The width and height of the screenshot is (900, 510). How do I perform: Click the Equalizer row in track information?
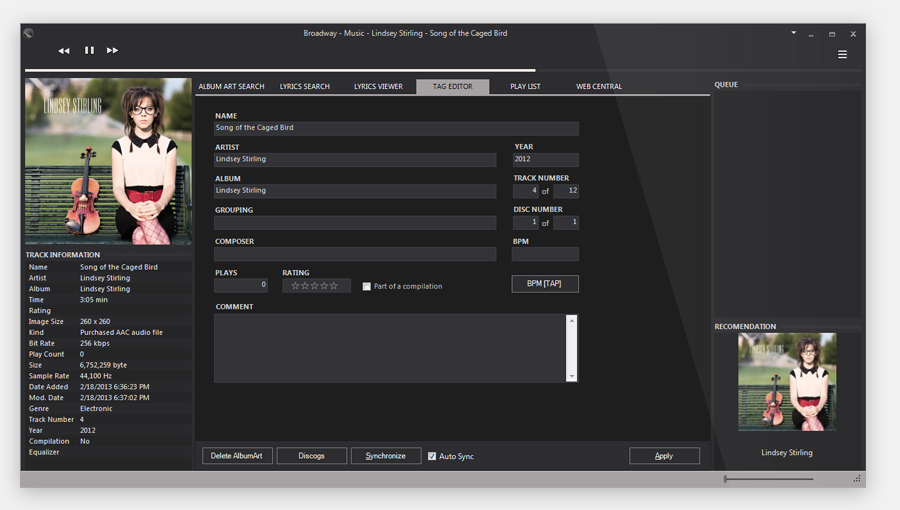[x=108, y=452]
